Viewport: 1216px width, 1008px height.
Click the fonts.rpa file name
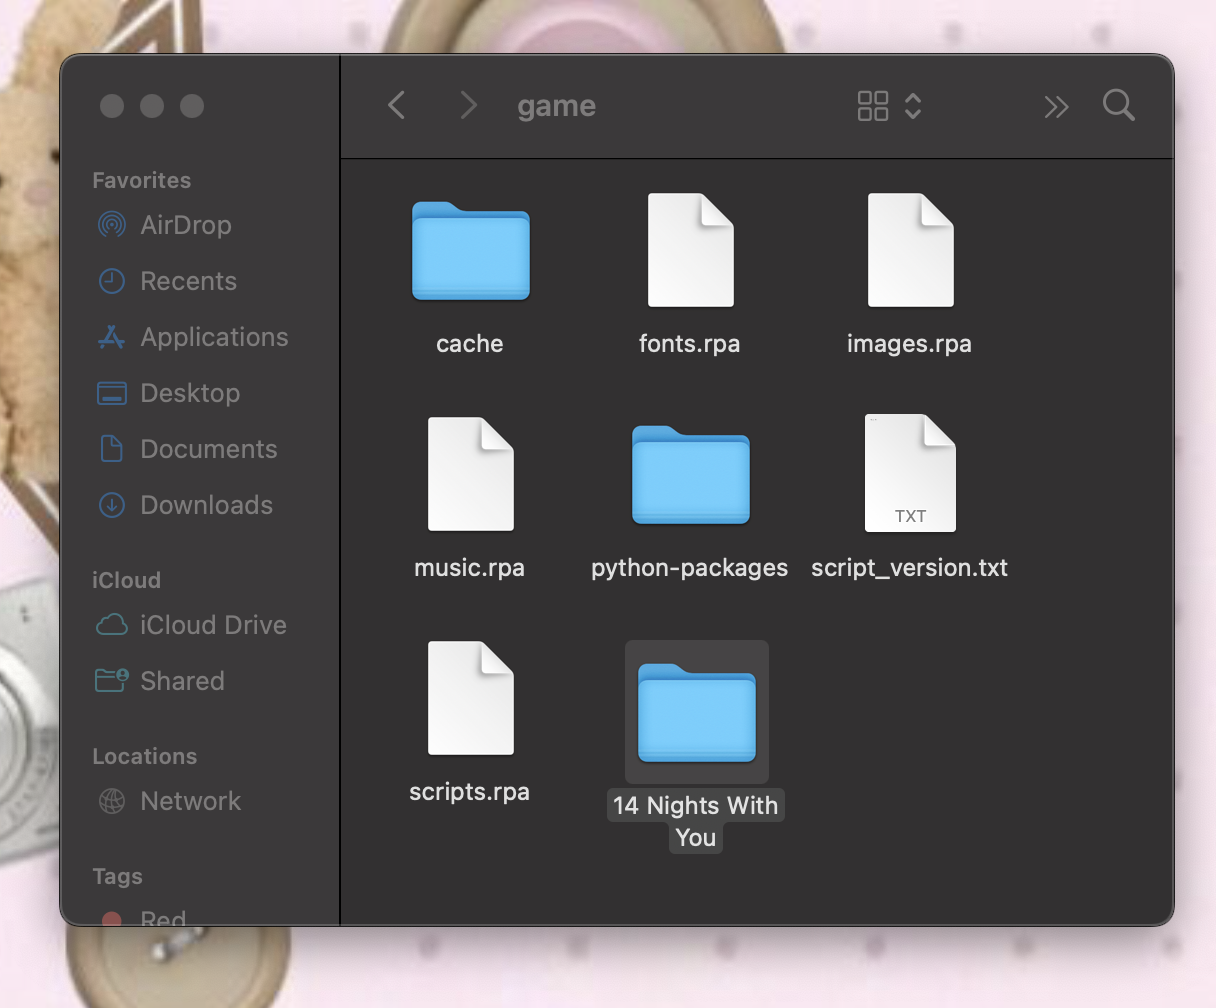tap(690, 344)
